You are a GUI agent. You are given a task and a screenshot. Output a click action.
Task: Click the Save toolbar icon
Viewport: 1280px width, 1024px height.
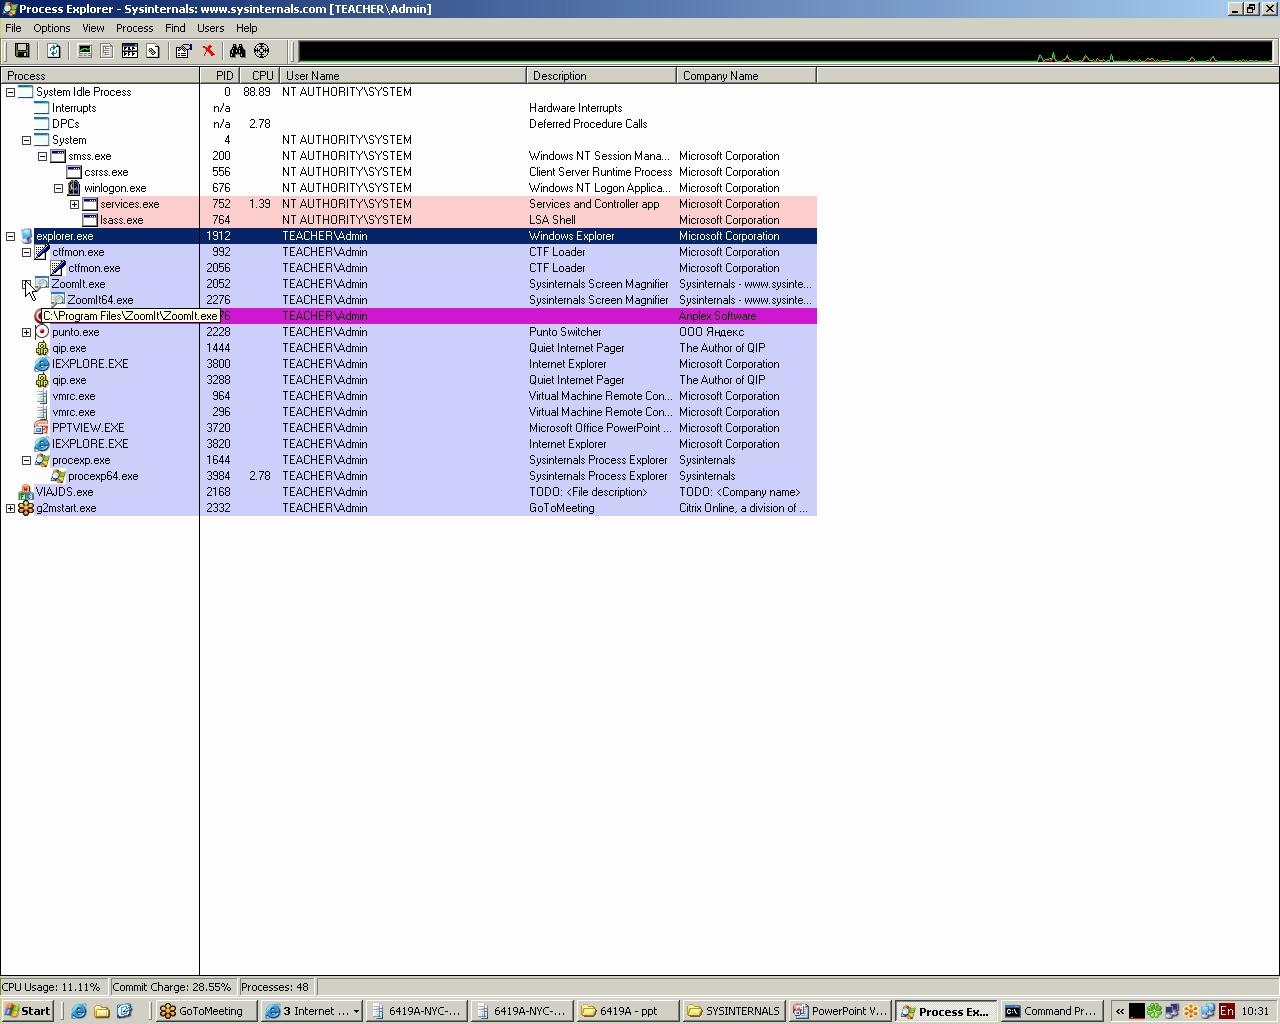[21, 51]
